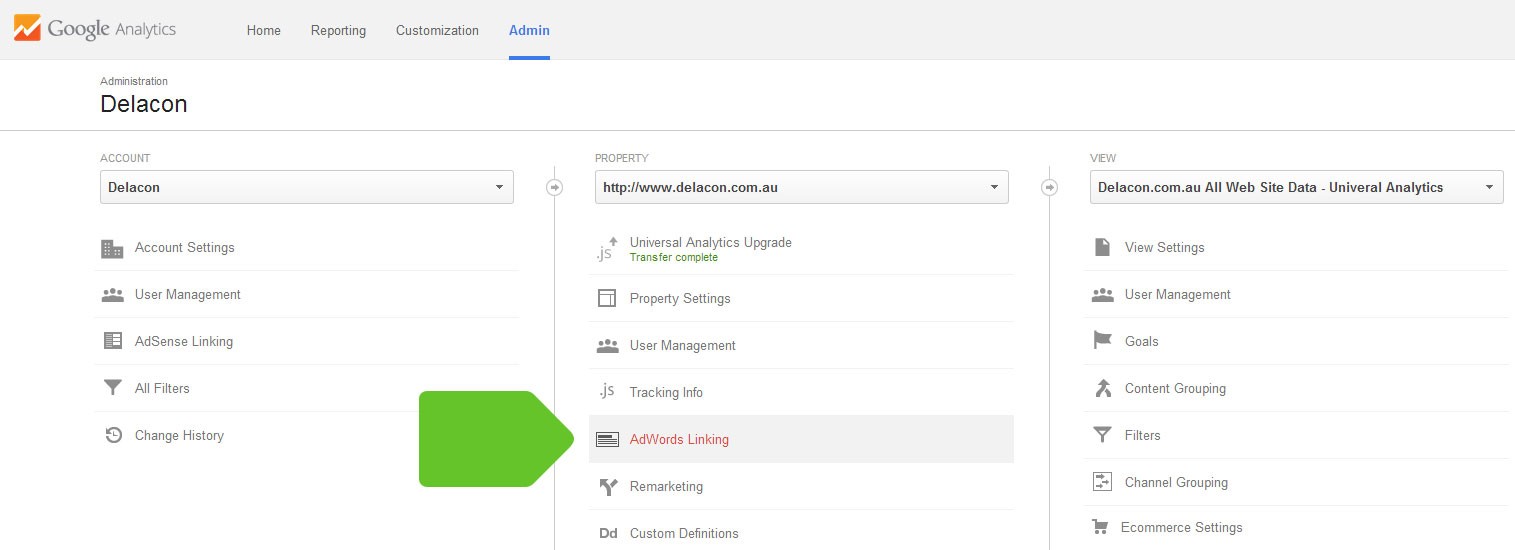This screenshot has width=1515, height=550.
Task: Click the Google Analytics logo
Action: [x=95, y=29]
